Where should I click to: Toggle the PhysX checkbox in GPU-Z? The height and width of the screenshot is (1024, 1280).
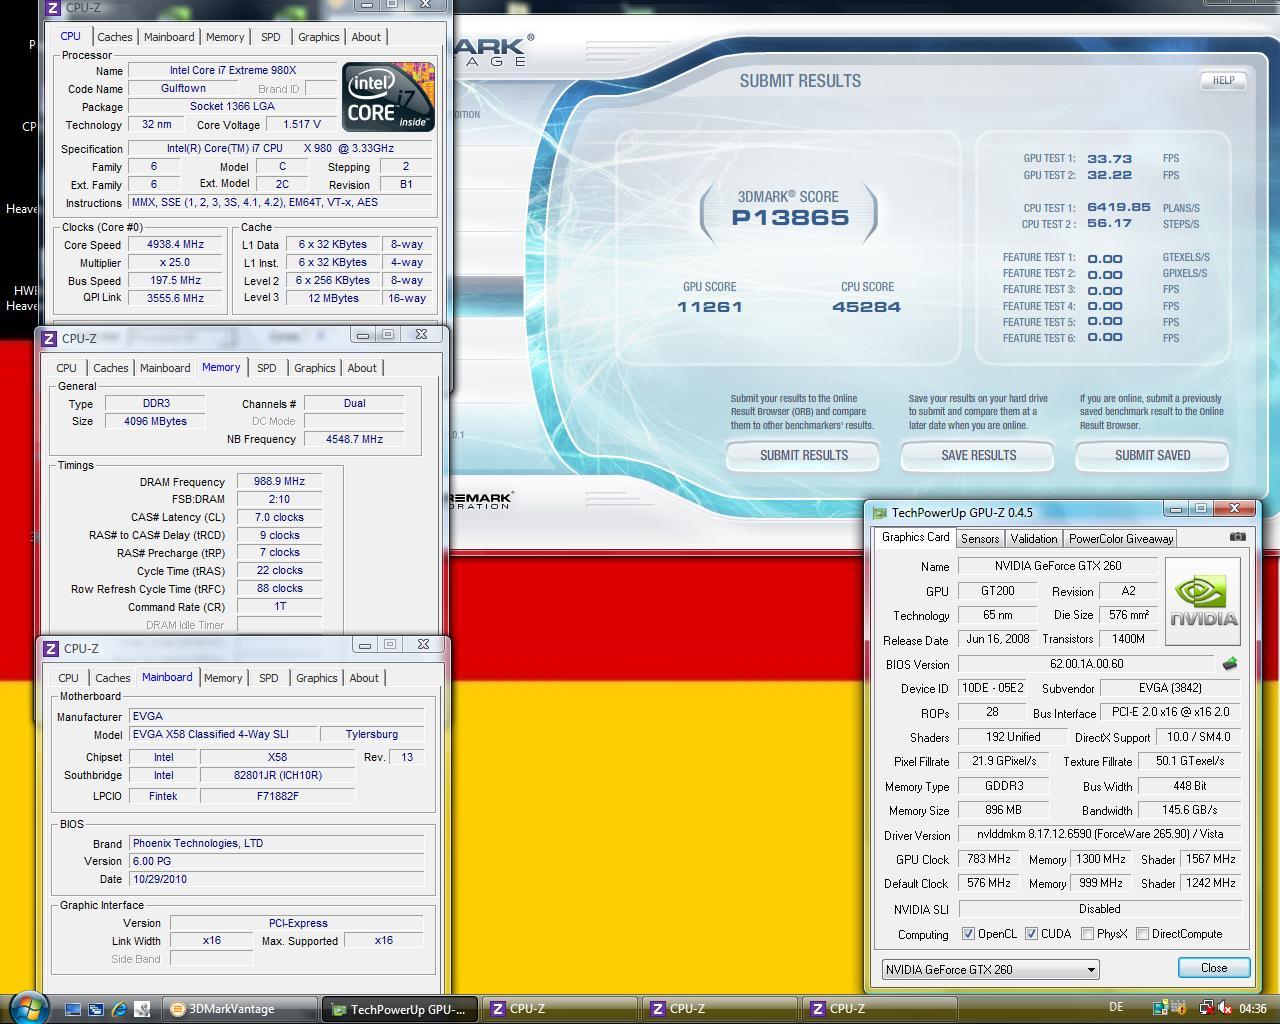click(1087, 934)
